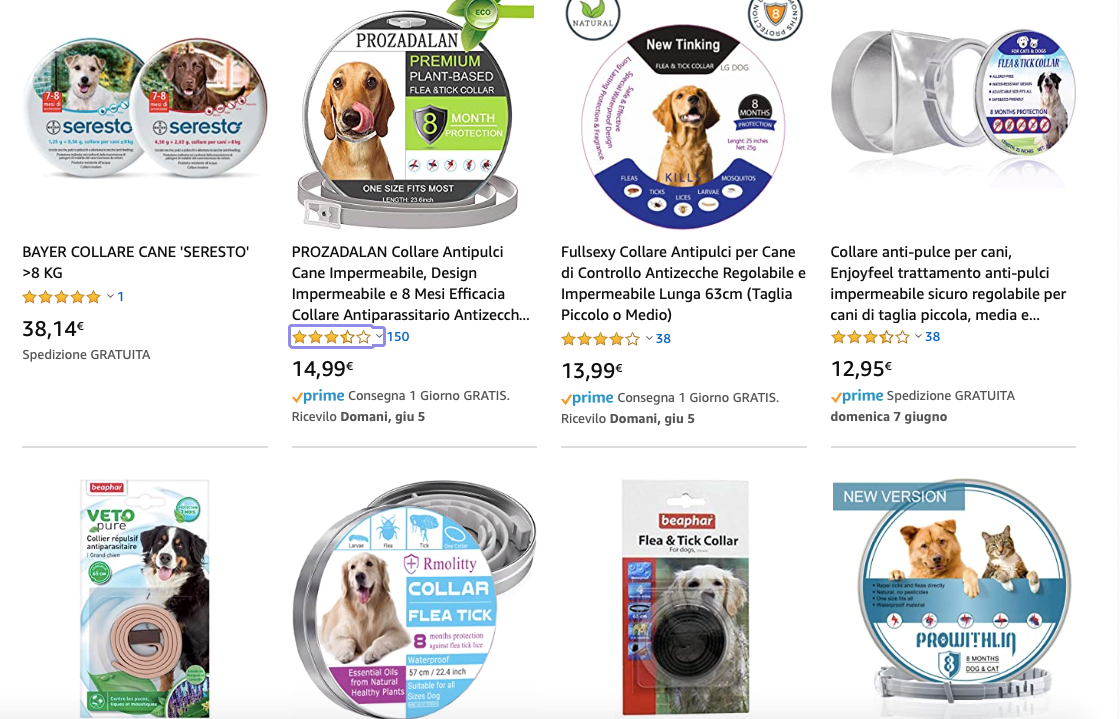This screenshot has width=1120, height=719.
Task: Open BAYER COLLARE CANE 'SERESTO' title link
Action: pos(136,262)
